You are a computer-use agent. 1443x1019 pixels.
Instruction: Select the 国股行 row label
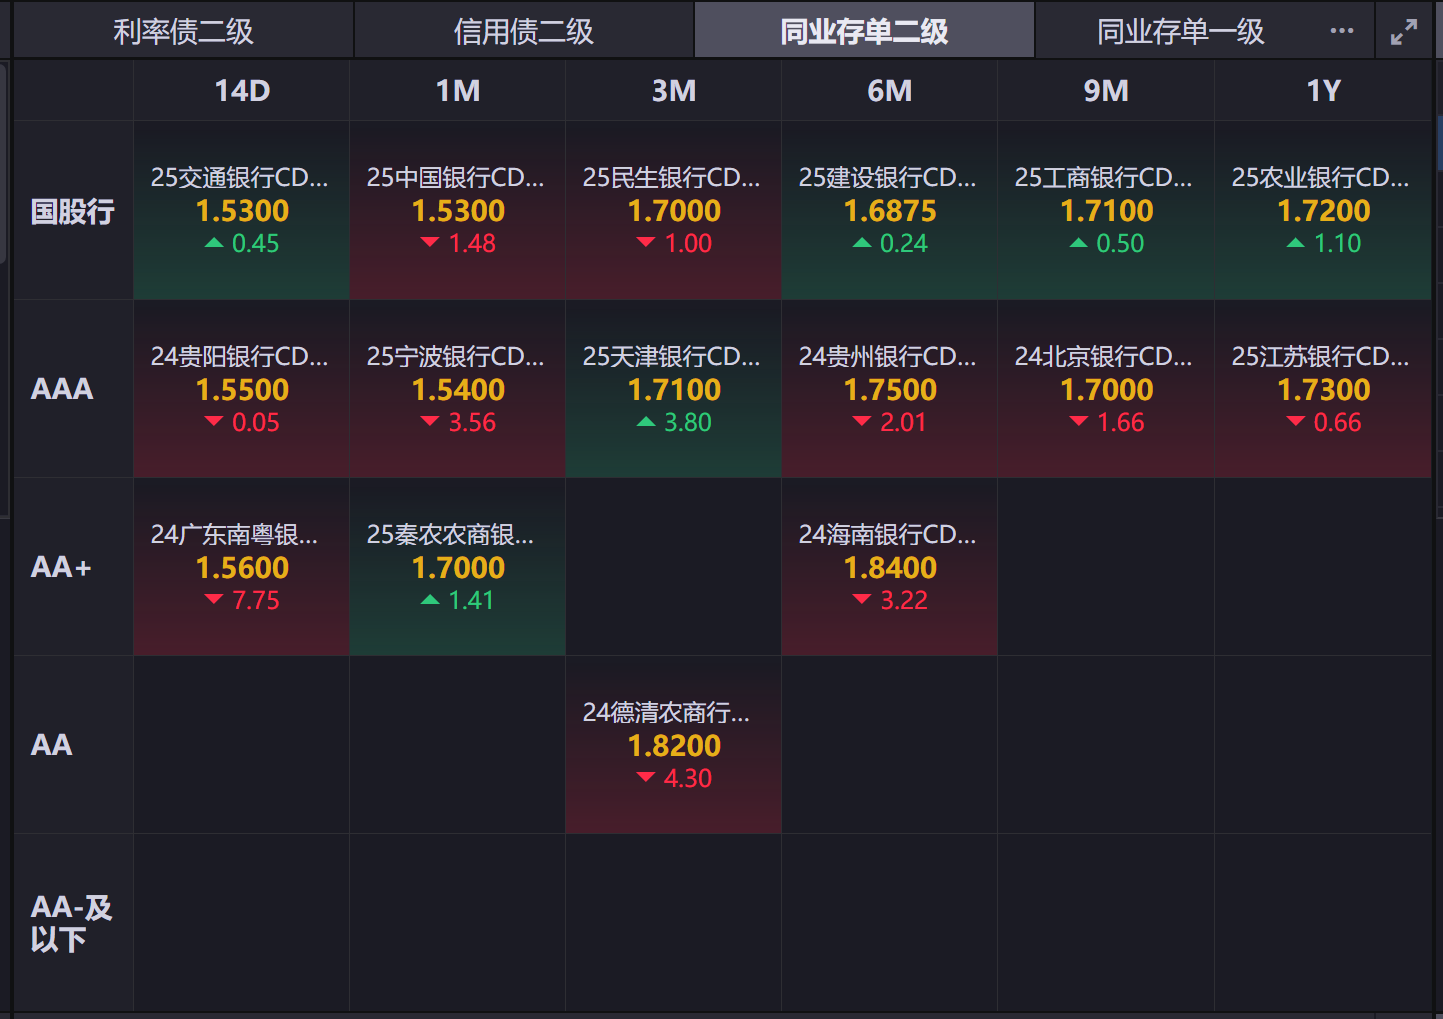pyautogui.click(x=73, y=211)
